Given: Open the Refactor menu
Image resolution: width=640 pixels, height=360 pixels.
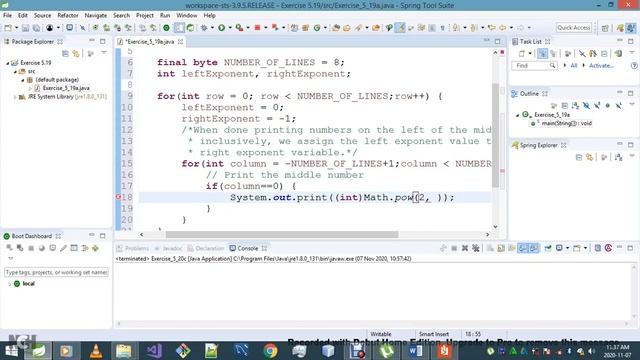Looking at the screenshot, I should 68,16.
